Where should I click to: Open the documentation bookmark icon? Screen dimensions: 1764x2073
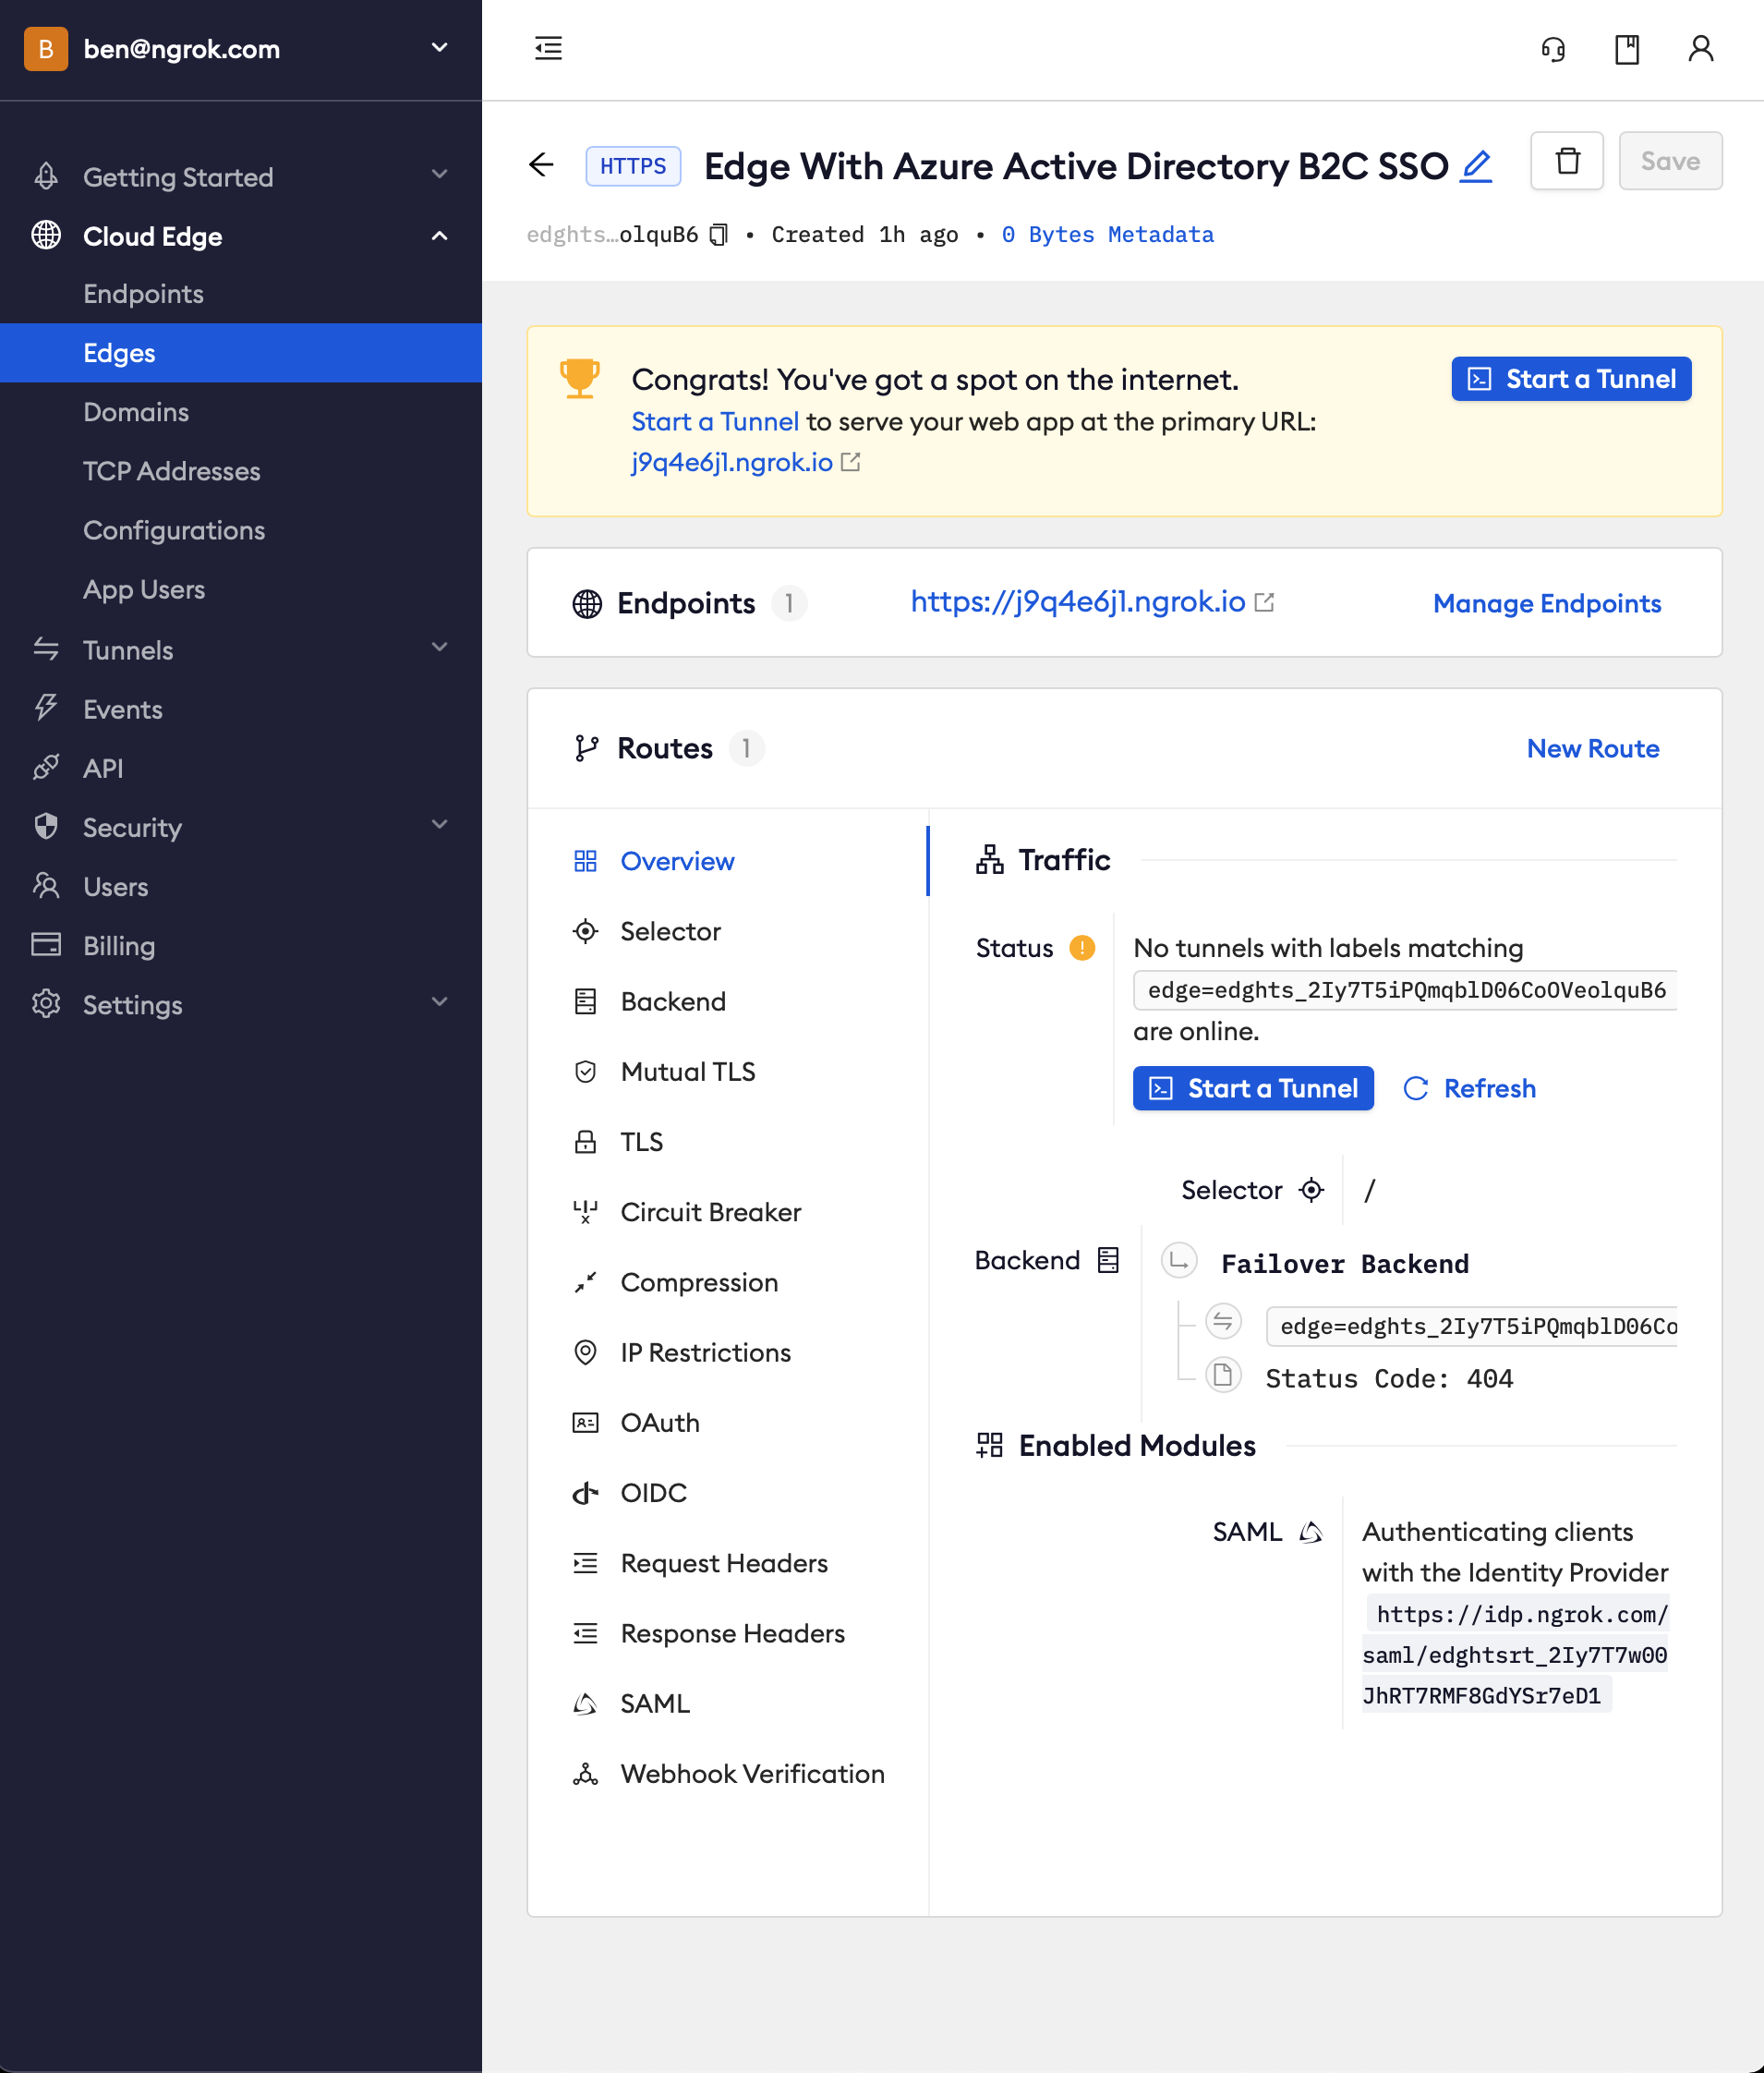tap(1627, 49)
